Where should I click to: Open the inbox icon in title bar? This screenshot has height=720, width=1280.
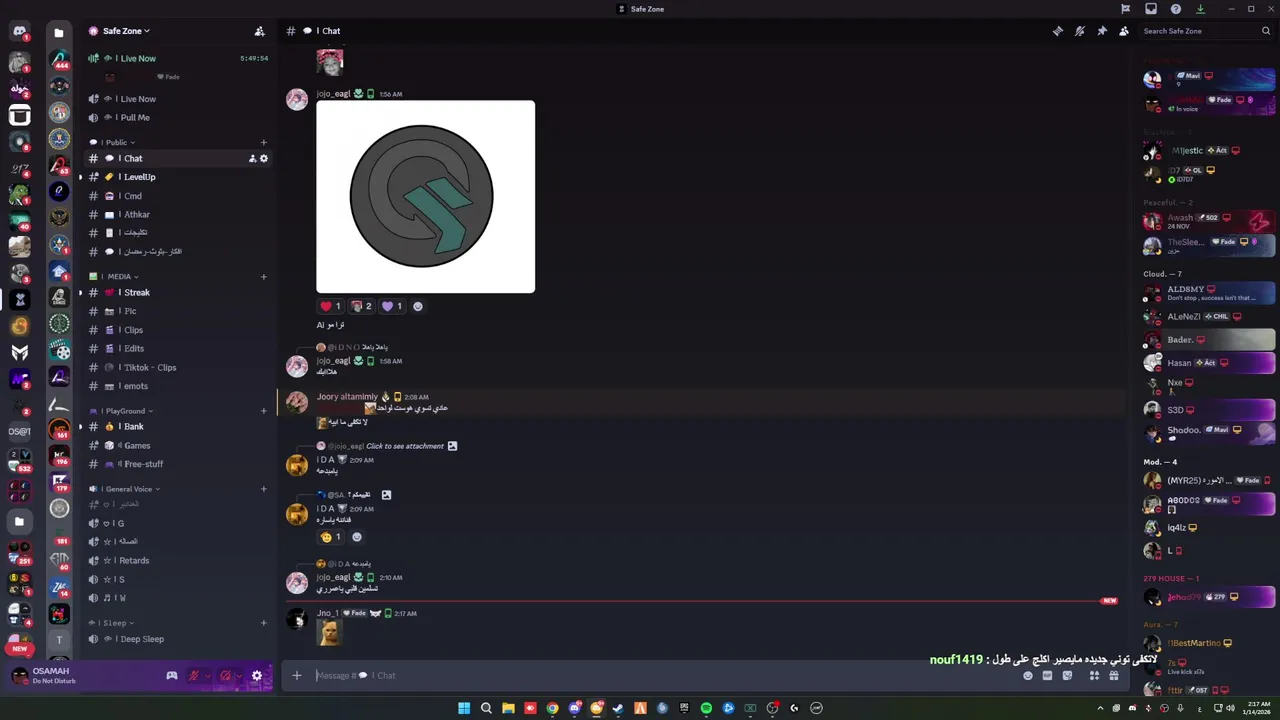coord(1151,9)
